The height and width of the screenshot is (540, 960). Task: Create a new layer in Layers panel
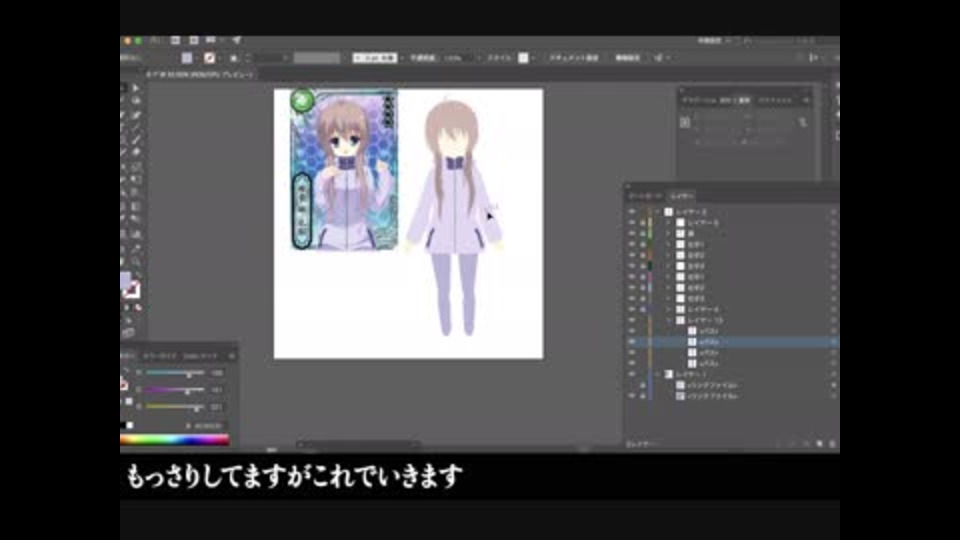click(819, 444)
